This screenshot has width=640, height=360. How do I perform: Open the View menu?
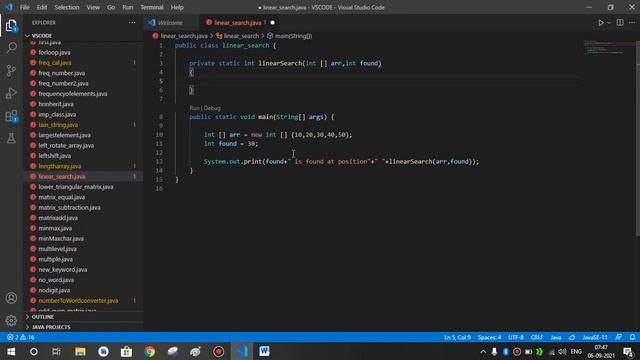tap(93, 7)
